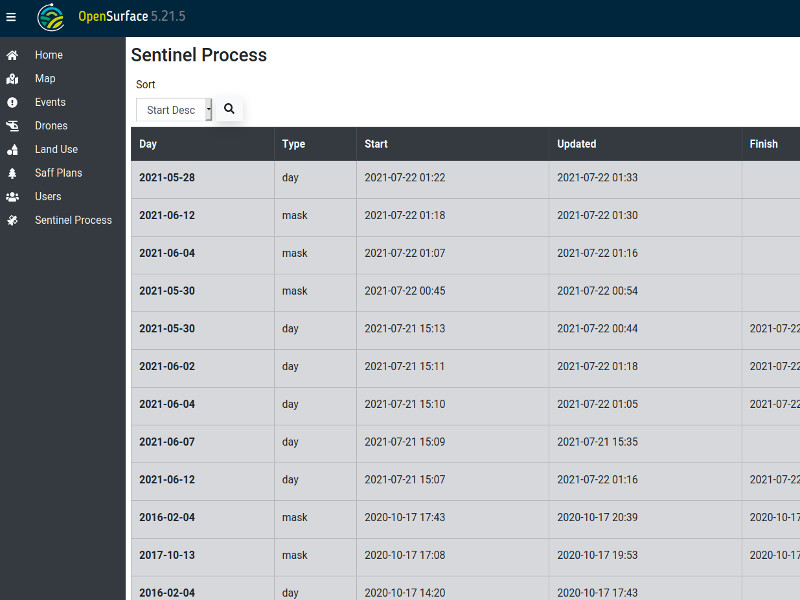
Task: Select updated time 2021-07-22 01:30
Action: point(597,215)
